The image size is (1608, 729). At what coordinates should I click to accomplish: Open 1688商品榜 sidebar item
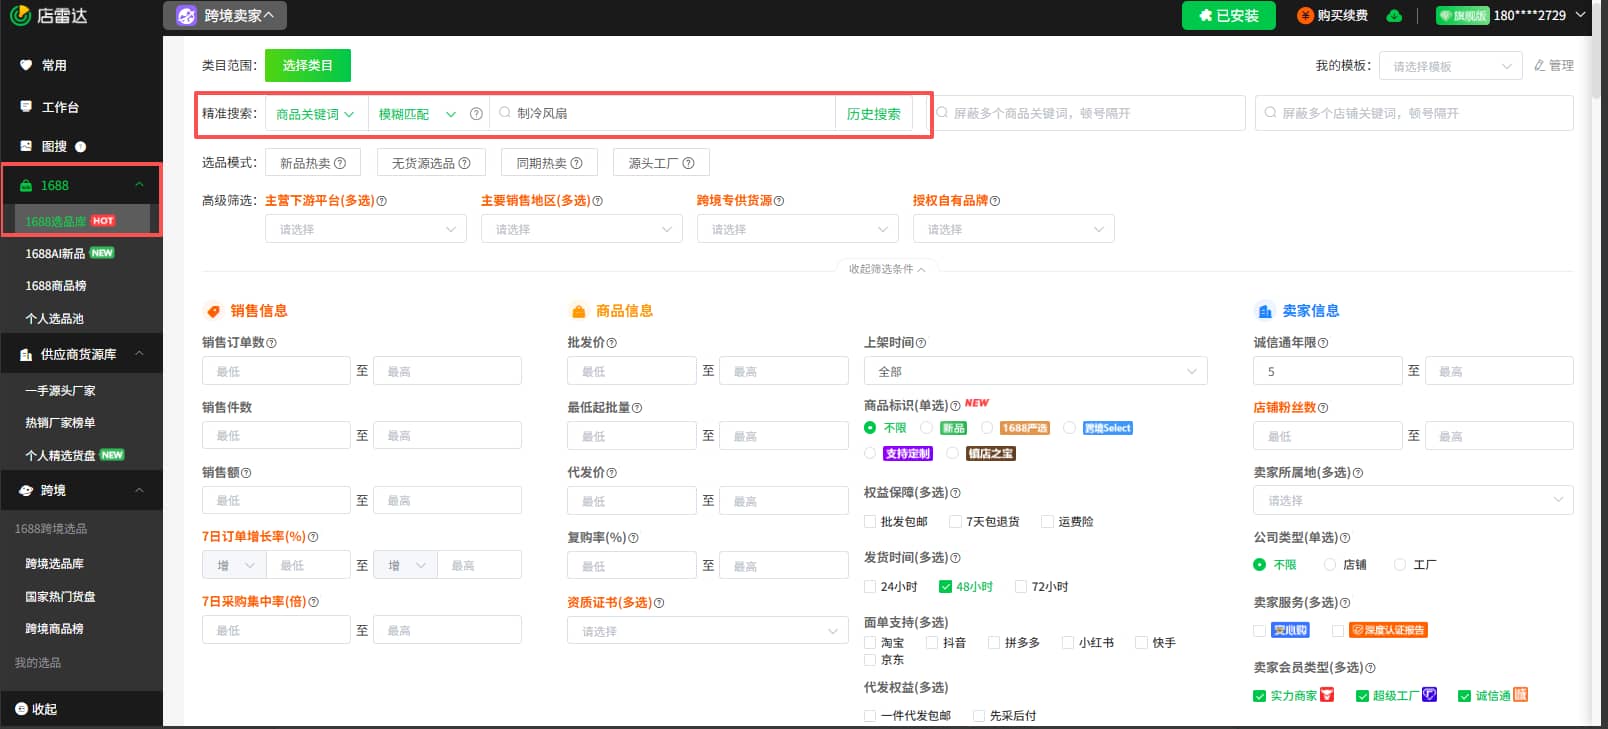56,286
